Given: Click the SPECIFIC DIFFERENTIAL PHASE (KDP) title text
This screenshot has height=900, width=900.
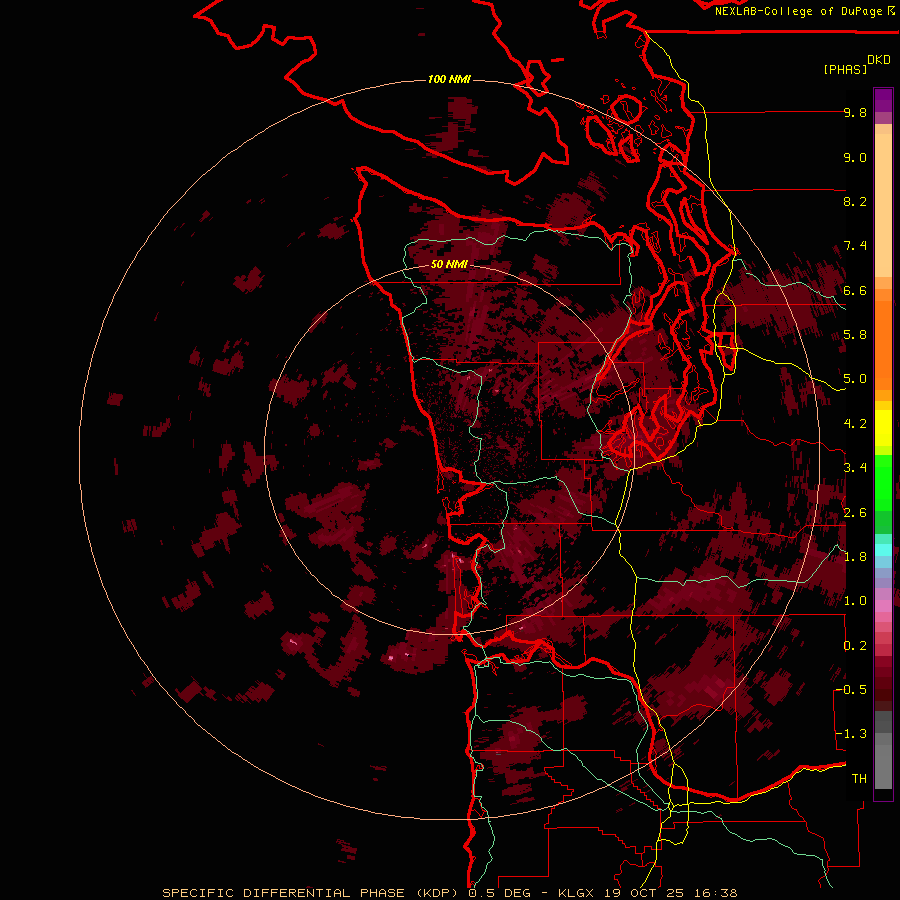Looking at the screenshot, I should point(311,893).
